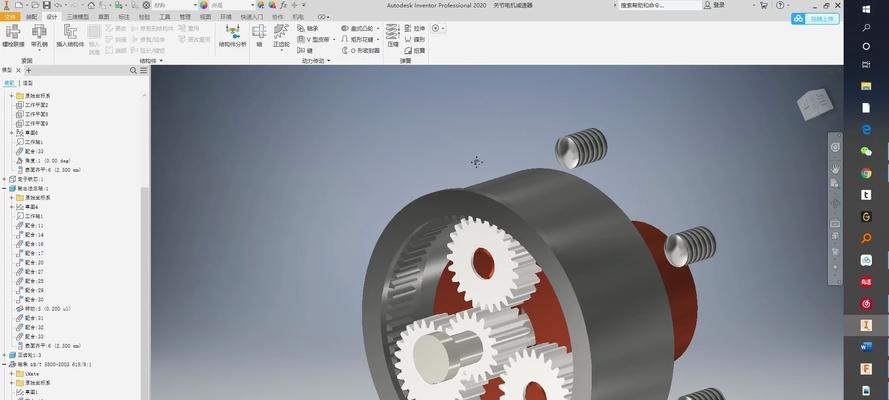Open the full navigation wheel

pos(835,147)
